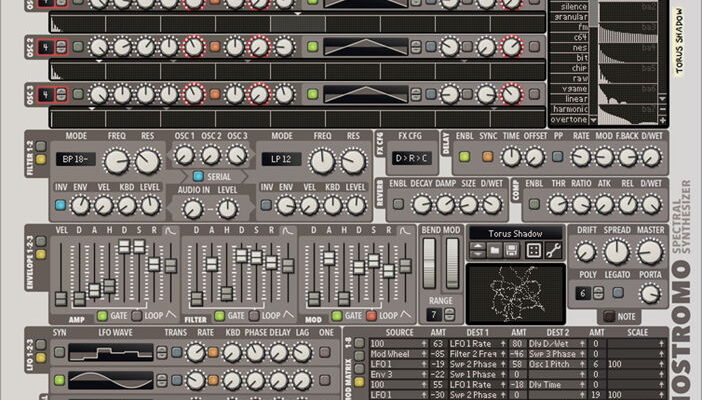The width and height of the screenshot is (702, 400).
Task: Toggle the filter SERIAL routing switch
Action: [198, 176]
